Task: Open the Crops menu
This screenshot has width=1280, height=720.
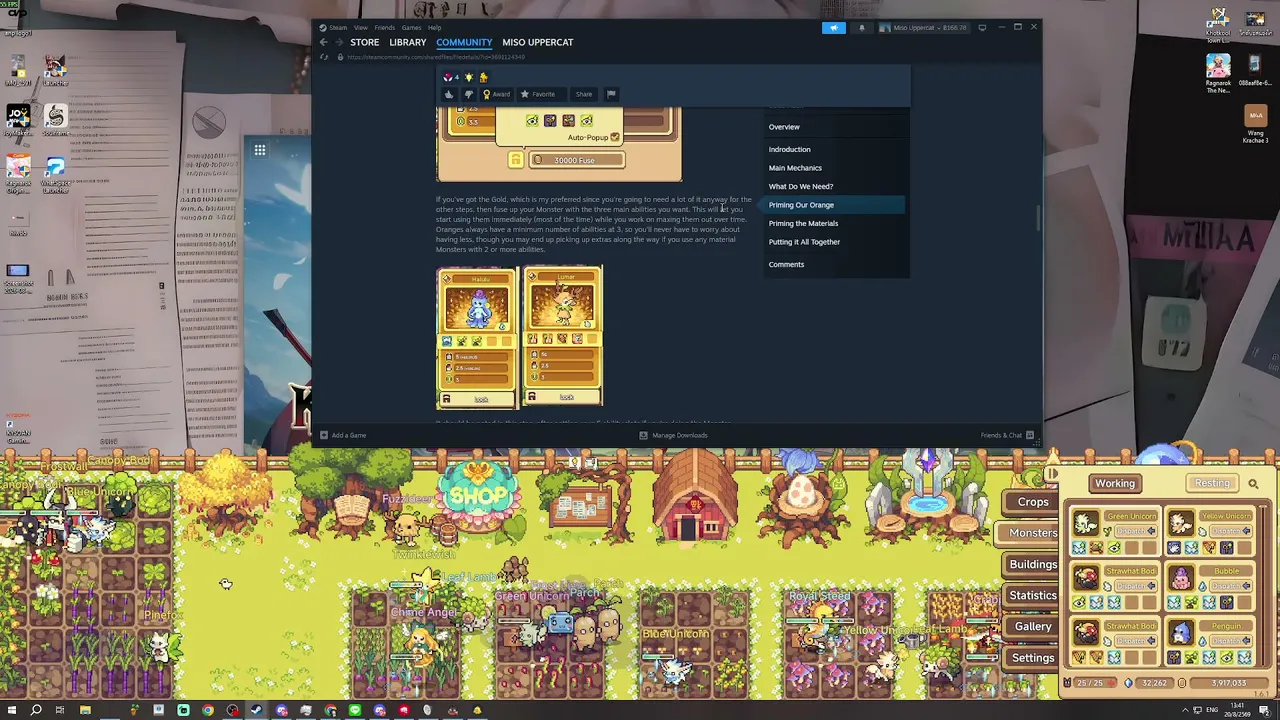Action: pyautogui.click(x=1033, y=502)
